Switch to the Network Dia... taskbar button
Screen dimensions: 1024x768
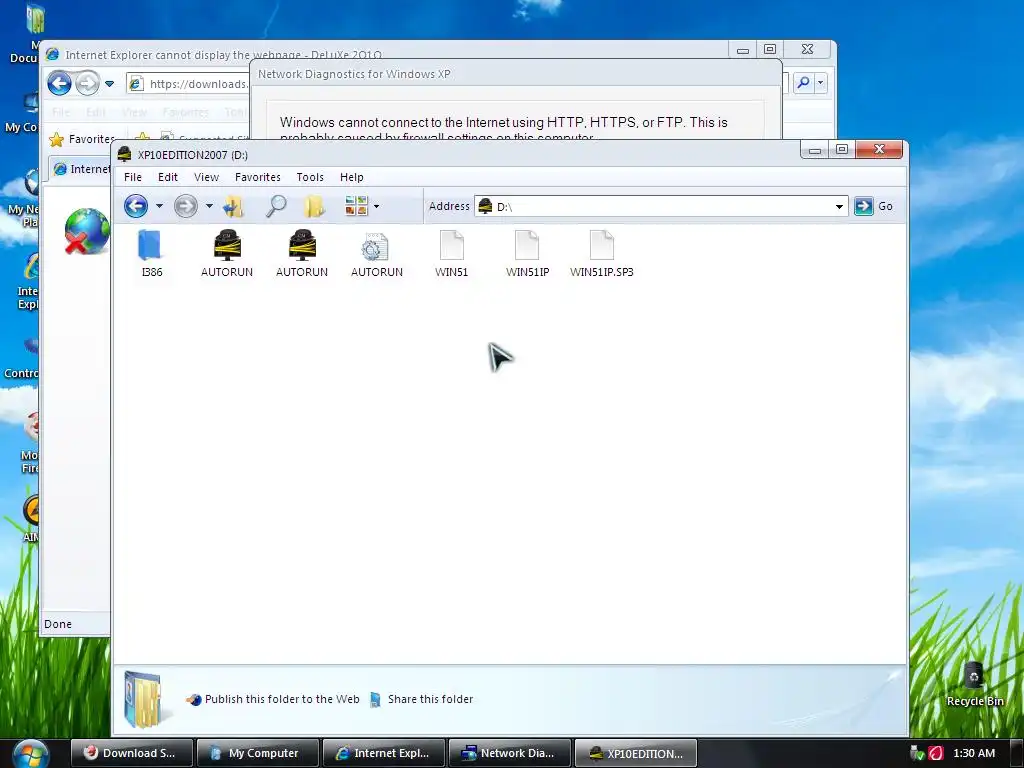[x=509, y=753]
